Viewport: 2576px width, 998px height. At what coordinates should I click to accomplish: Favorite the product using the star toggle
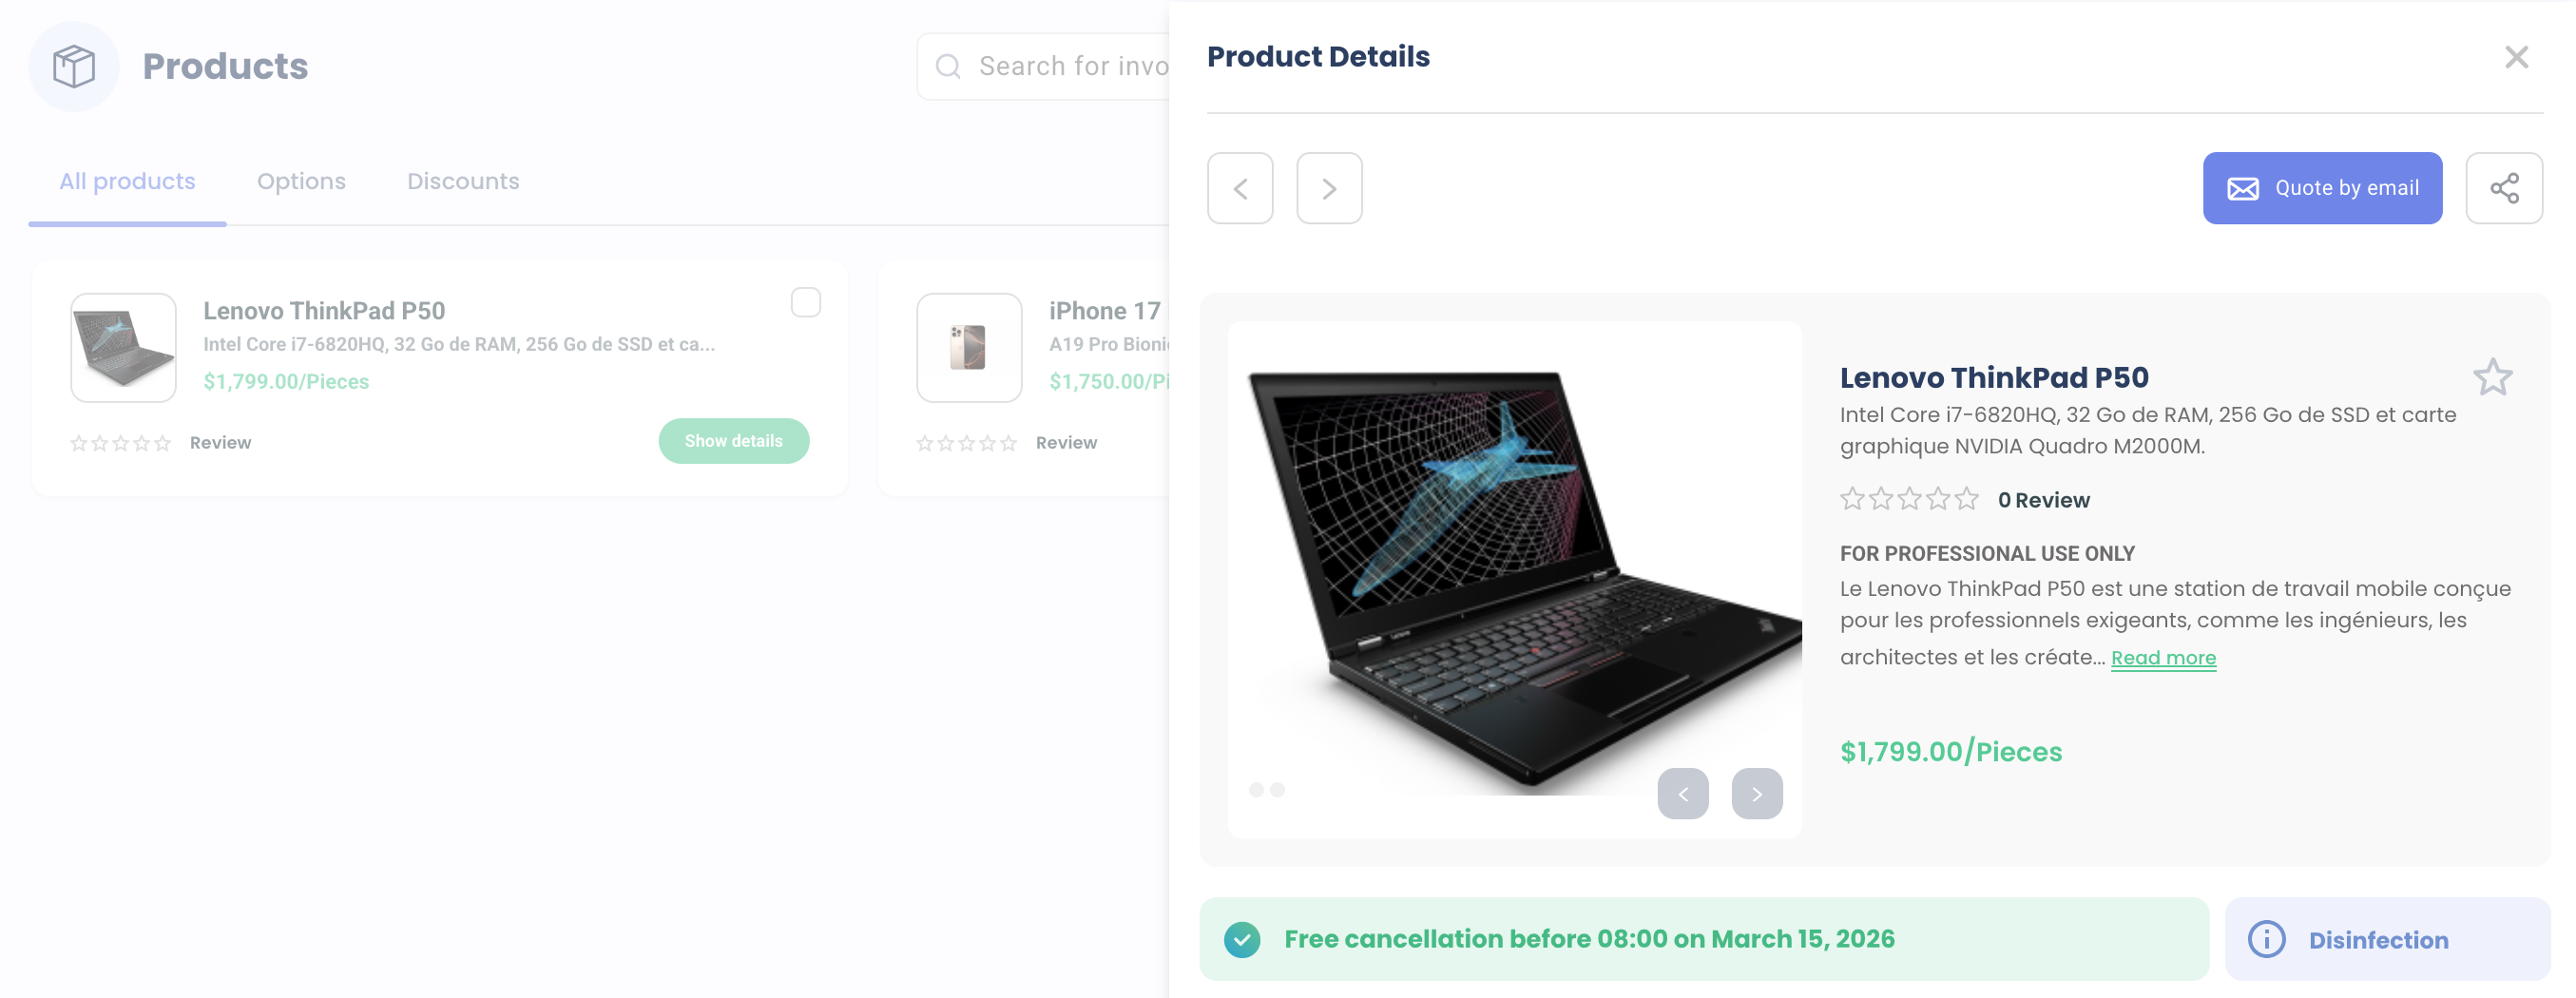tap(2492, 377)
